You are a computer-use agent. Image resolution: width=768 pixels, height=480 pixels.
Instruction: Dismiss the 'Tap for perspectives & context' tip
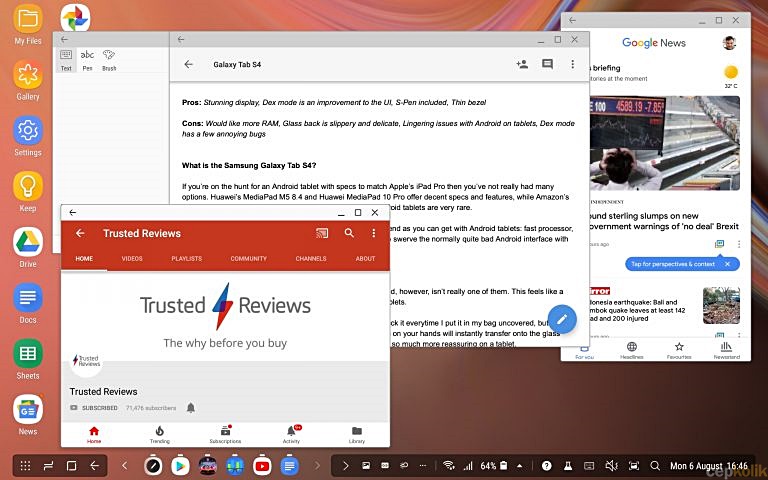(728, 264)
